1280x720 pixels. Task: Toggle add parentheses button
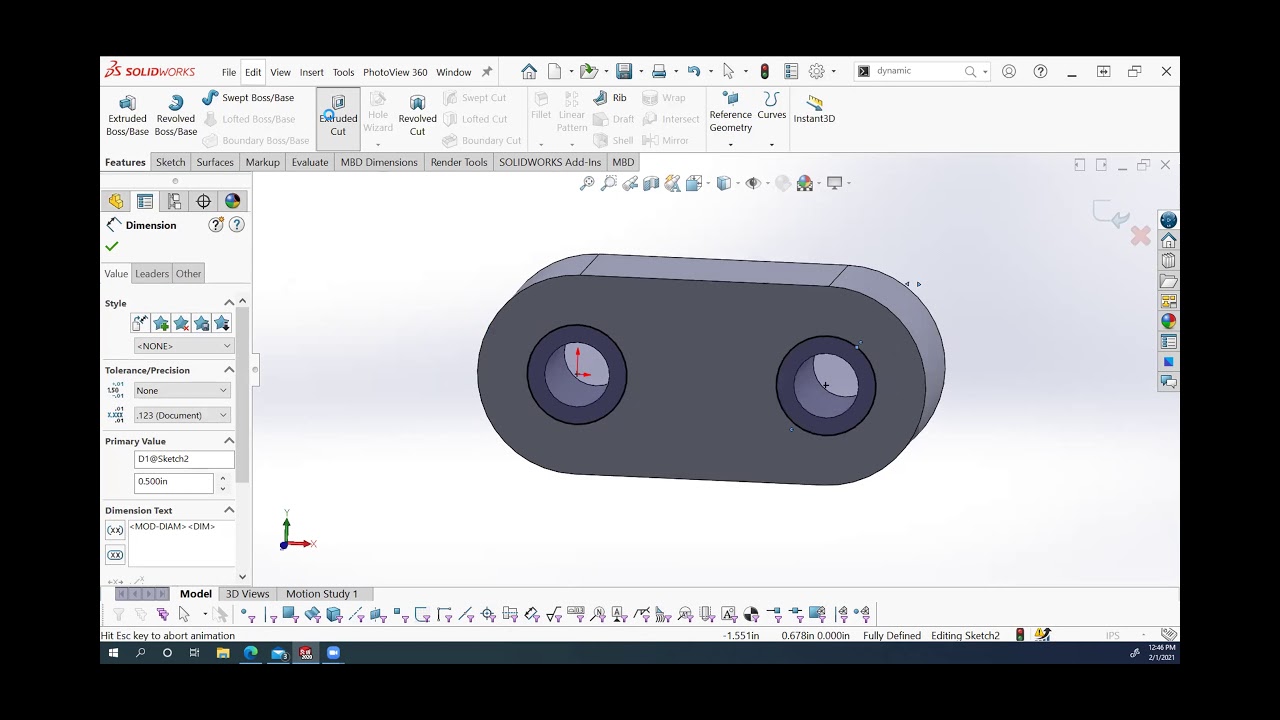115,531
